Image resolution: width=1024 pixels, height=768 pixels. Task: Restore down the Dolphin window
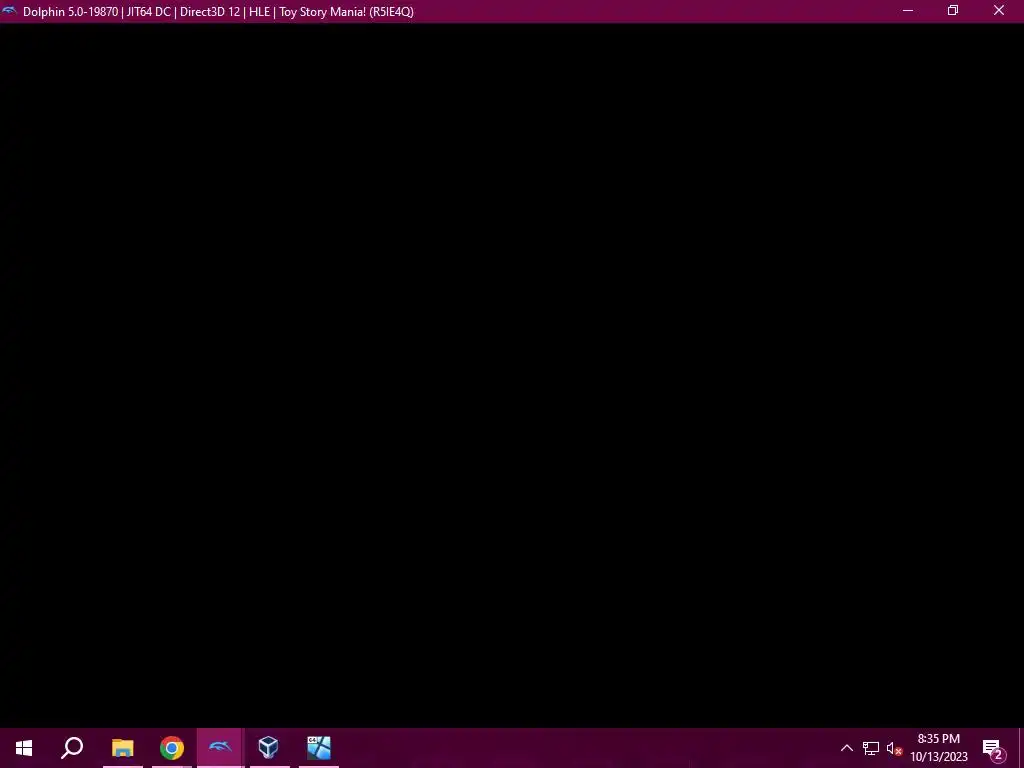click(x=953, y=11)
